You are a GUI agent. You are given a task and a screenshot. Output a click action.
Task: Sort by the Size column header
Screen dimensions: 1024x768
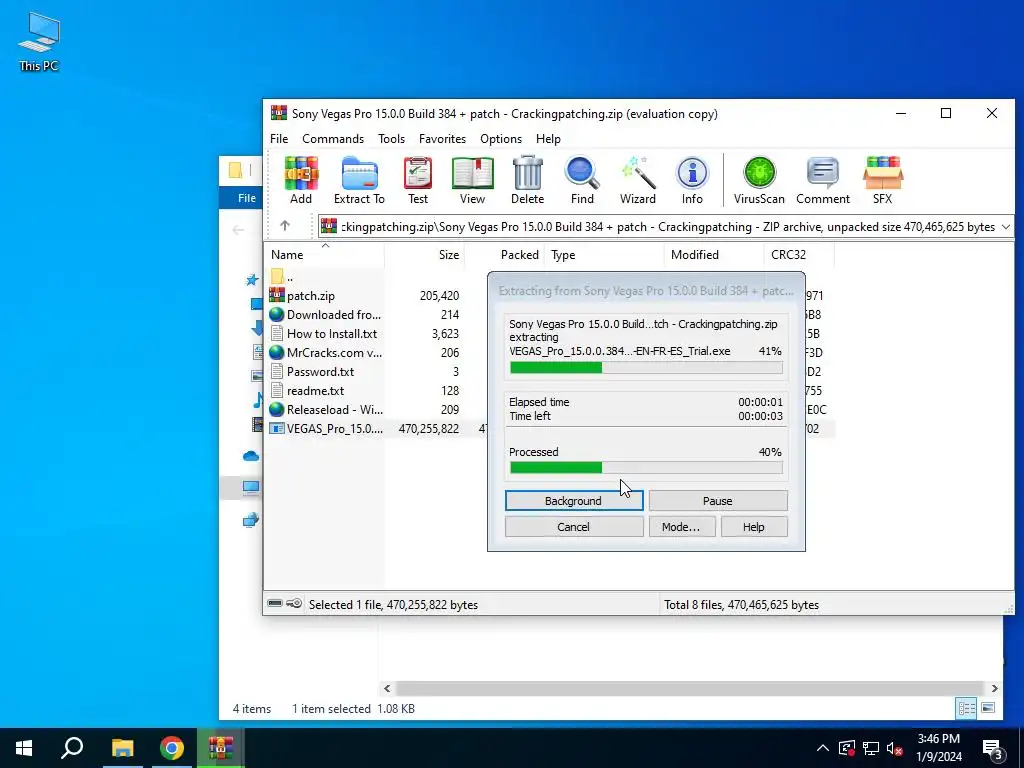point(424,255)
